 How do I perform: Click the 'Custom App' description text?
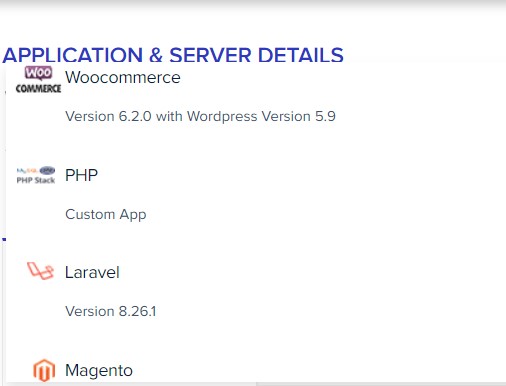pyautogui.click(x=106, y=214)
